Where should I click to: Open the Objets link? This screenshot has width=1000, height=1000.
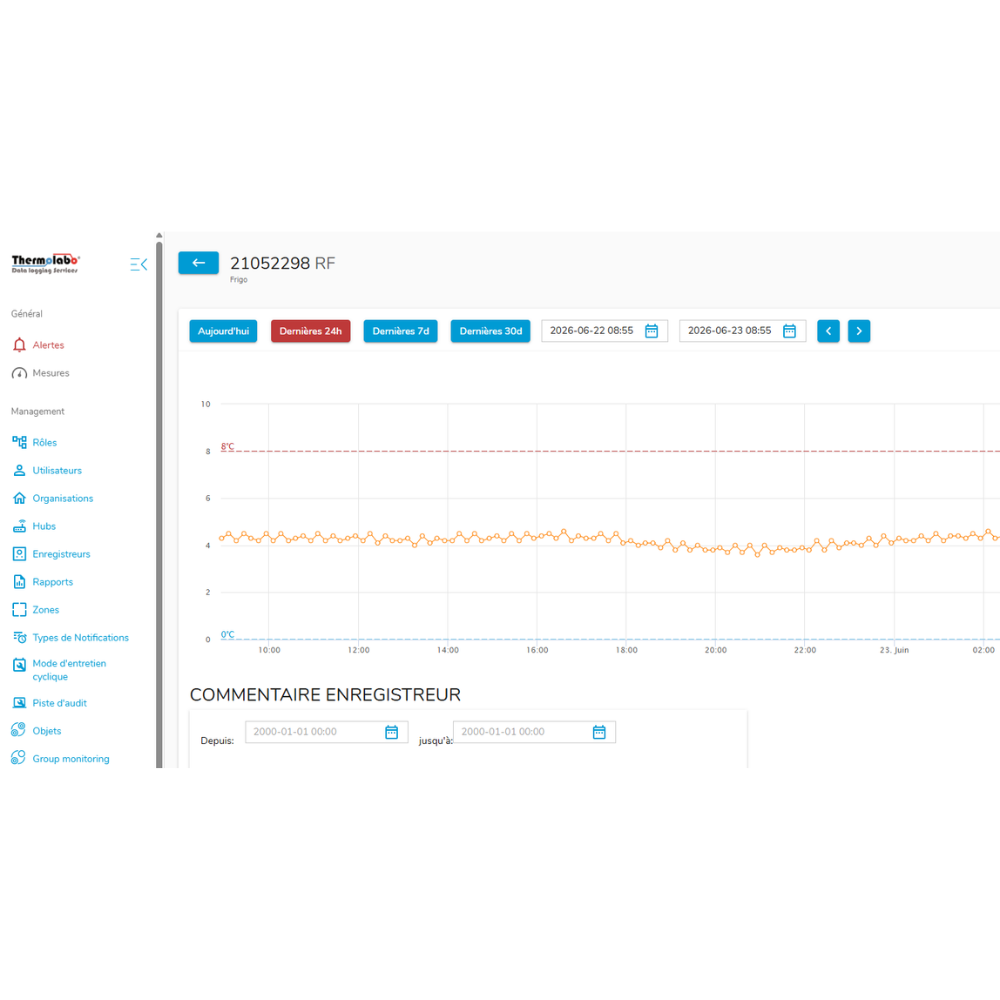pos(47,731)
